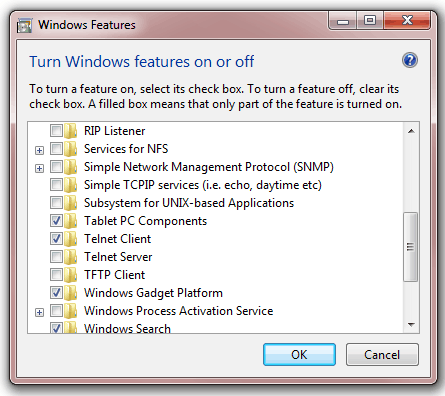
Task: Select the Telnet Client label
Action: pos(117,239)
